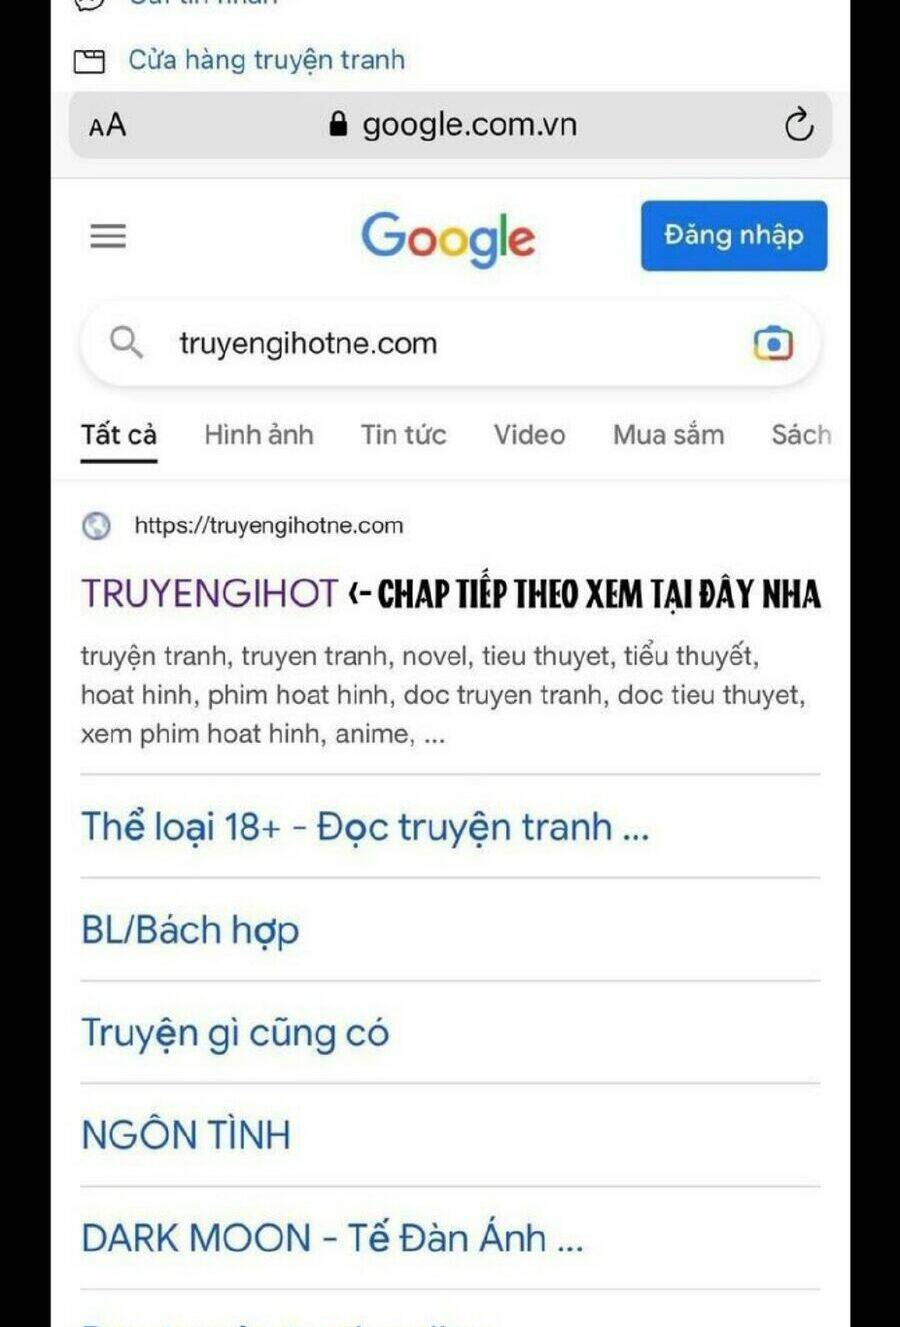Open the Google hamburger menu

108,236
